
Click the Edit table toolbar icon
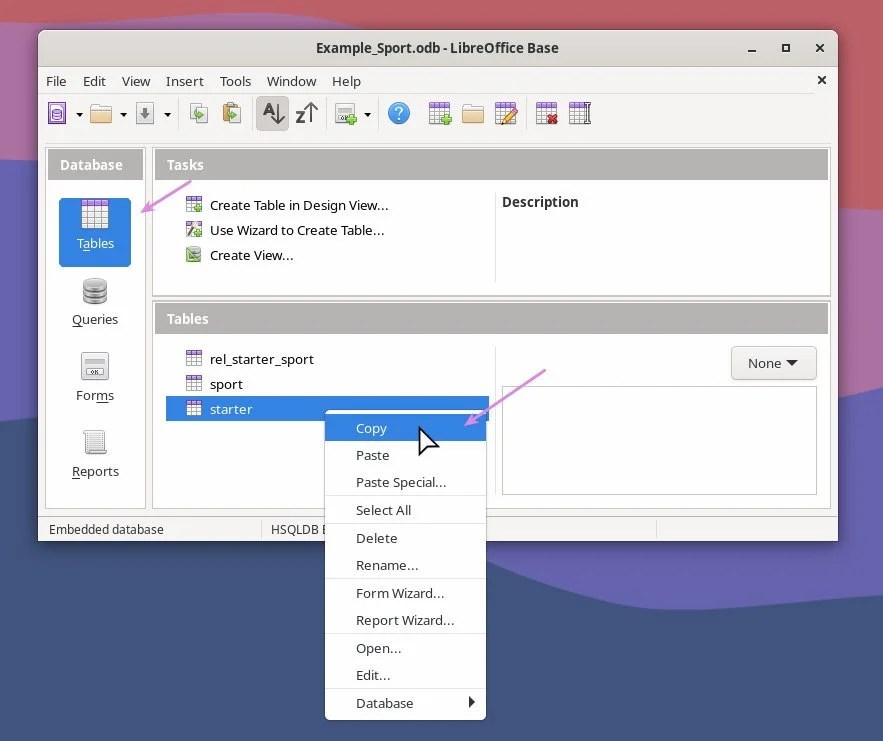click(506, 113)
